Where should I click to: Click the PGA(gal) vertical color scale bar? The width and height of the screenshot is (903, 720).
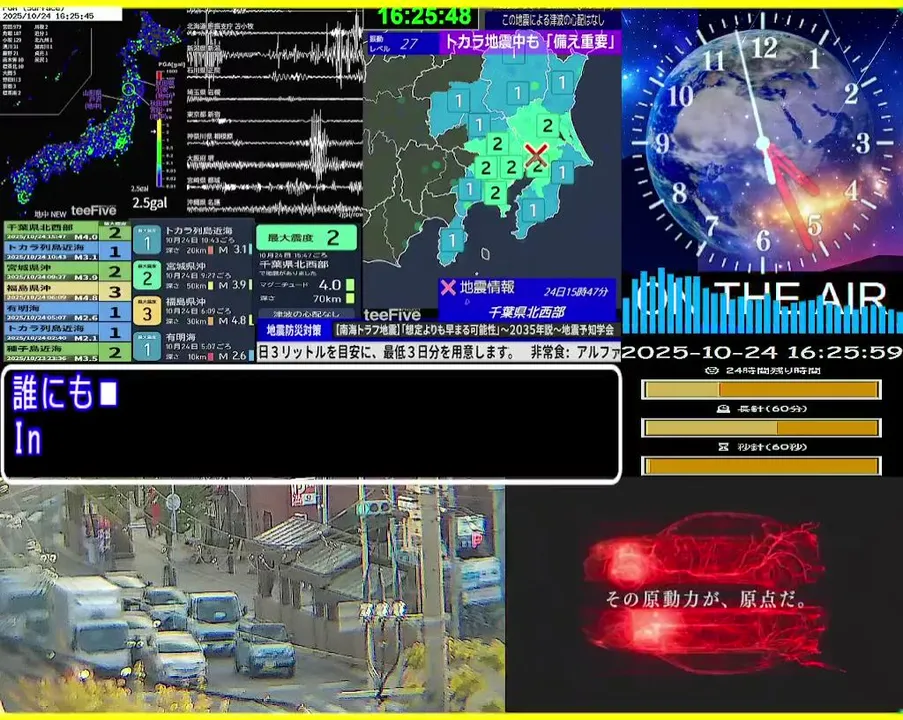point(160,129)
